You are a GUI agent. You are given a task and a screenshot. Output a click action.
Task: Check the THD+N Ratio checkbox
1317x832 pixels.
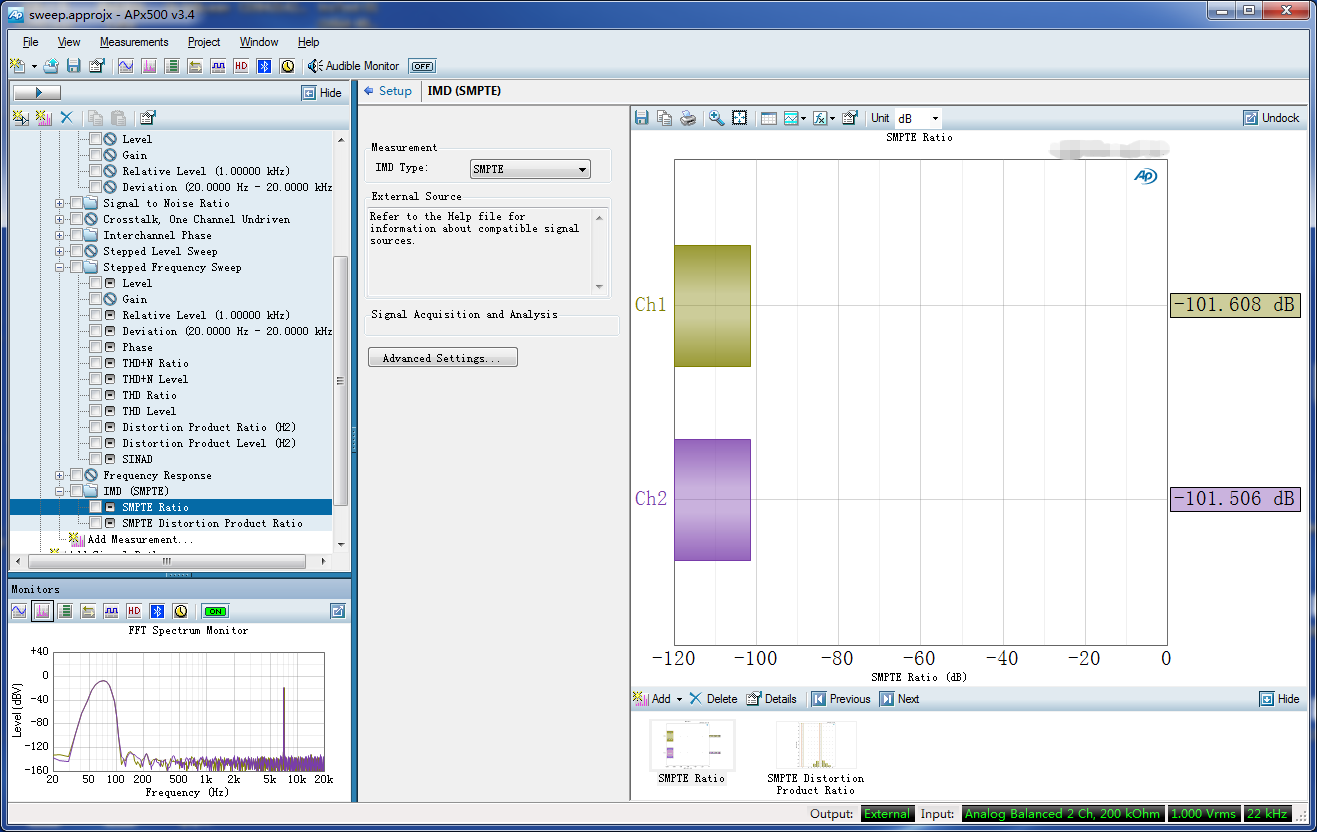96,363
